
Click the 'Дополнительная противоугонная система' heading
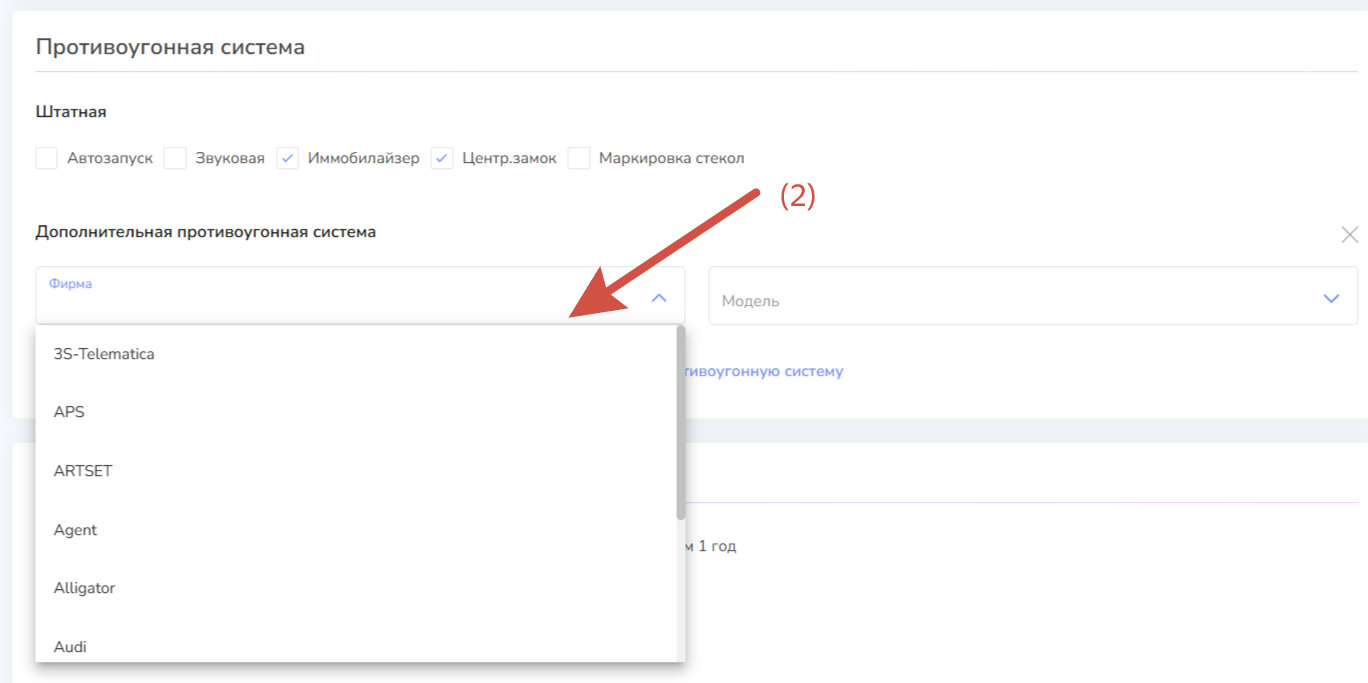(x=206, y=232)
